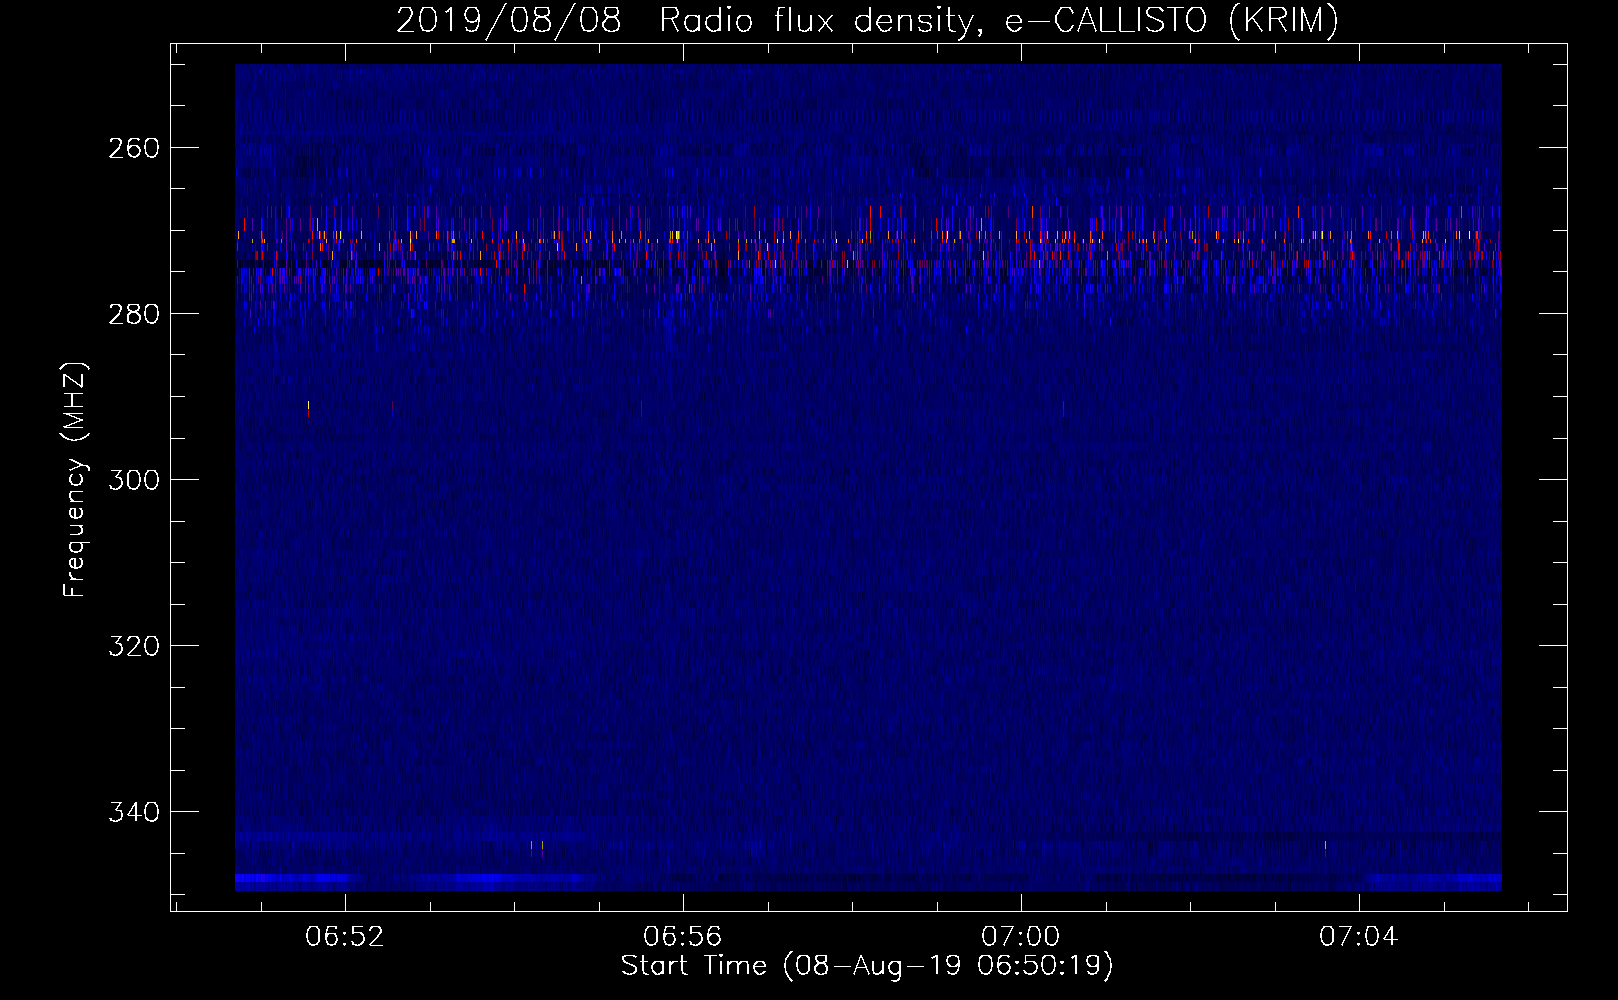The height and width of the screenshot is (1000, 1618).
Task: Click the bright blue band at spectrogram bottom right
Action: coord(1433,880)
